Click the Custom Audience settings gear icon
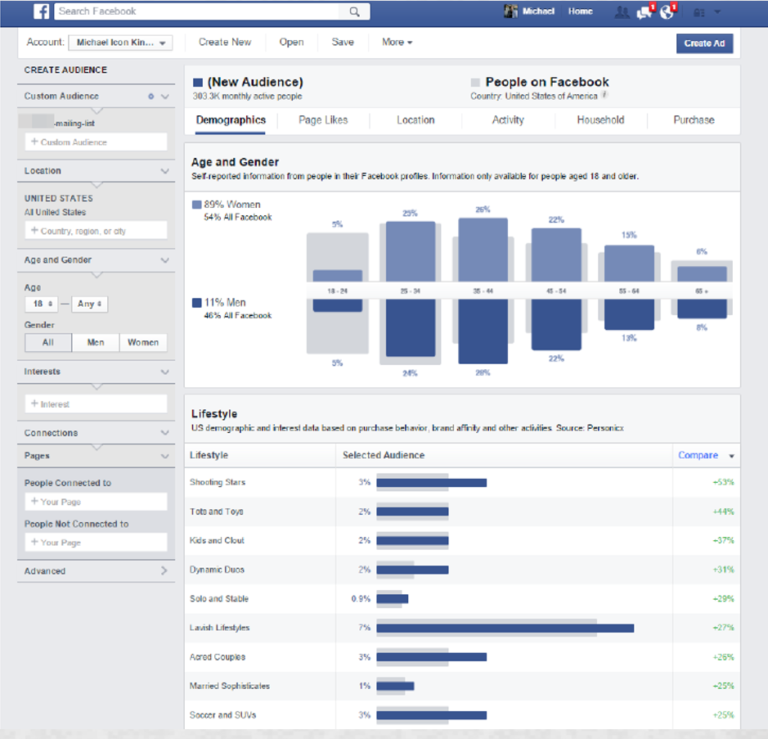 [x=151, y=97]
